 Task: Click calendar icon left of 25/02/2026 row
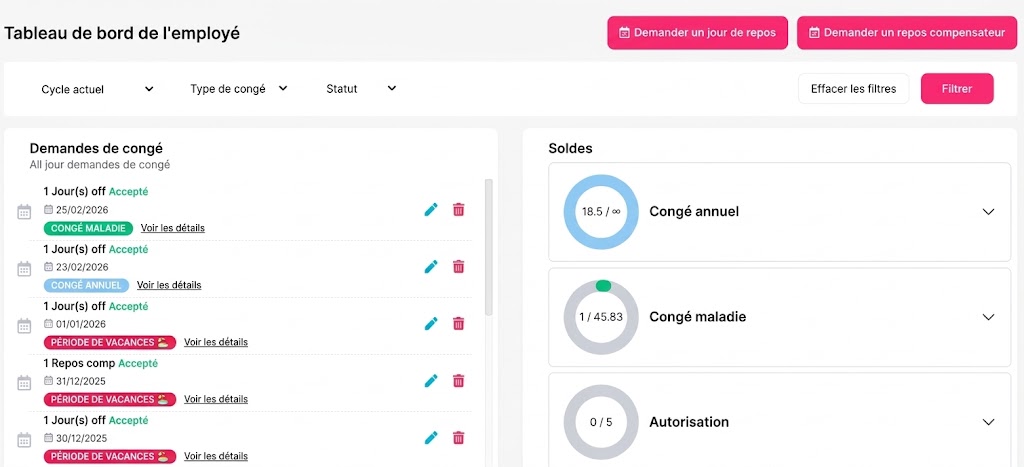(24, 212)
